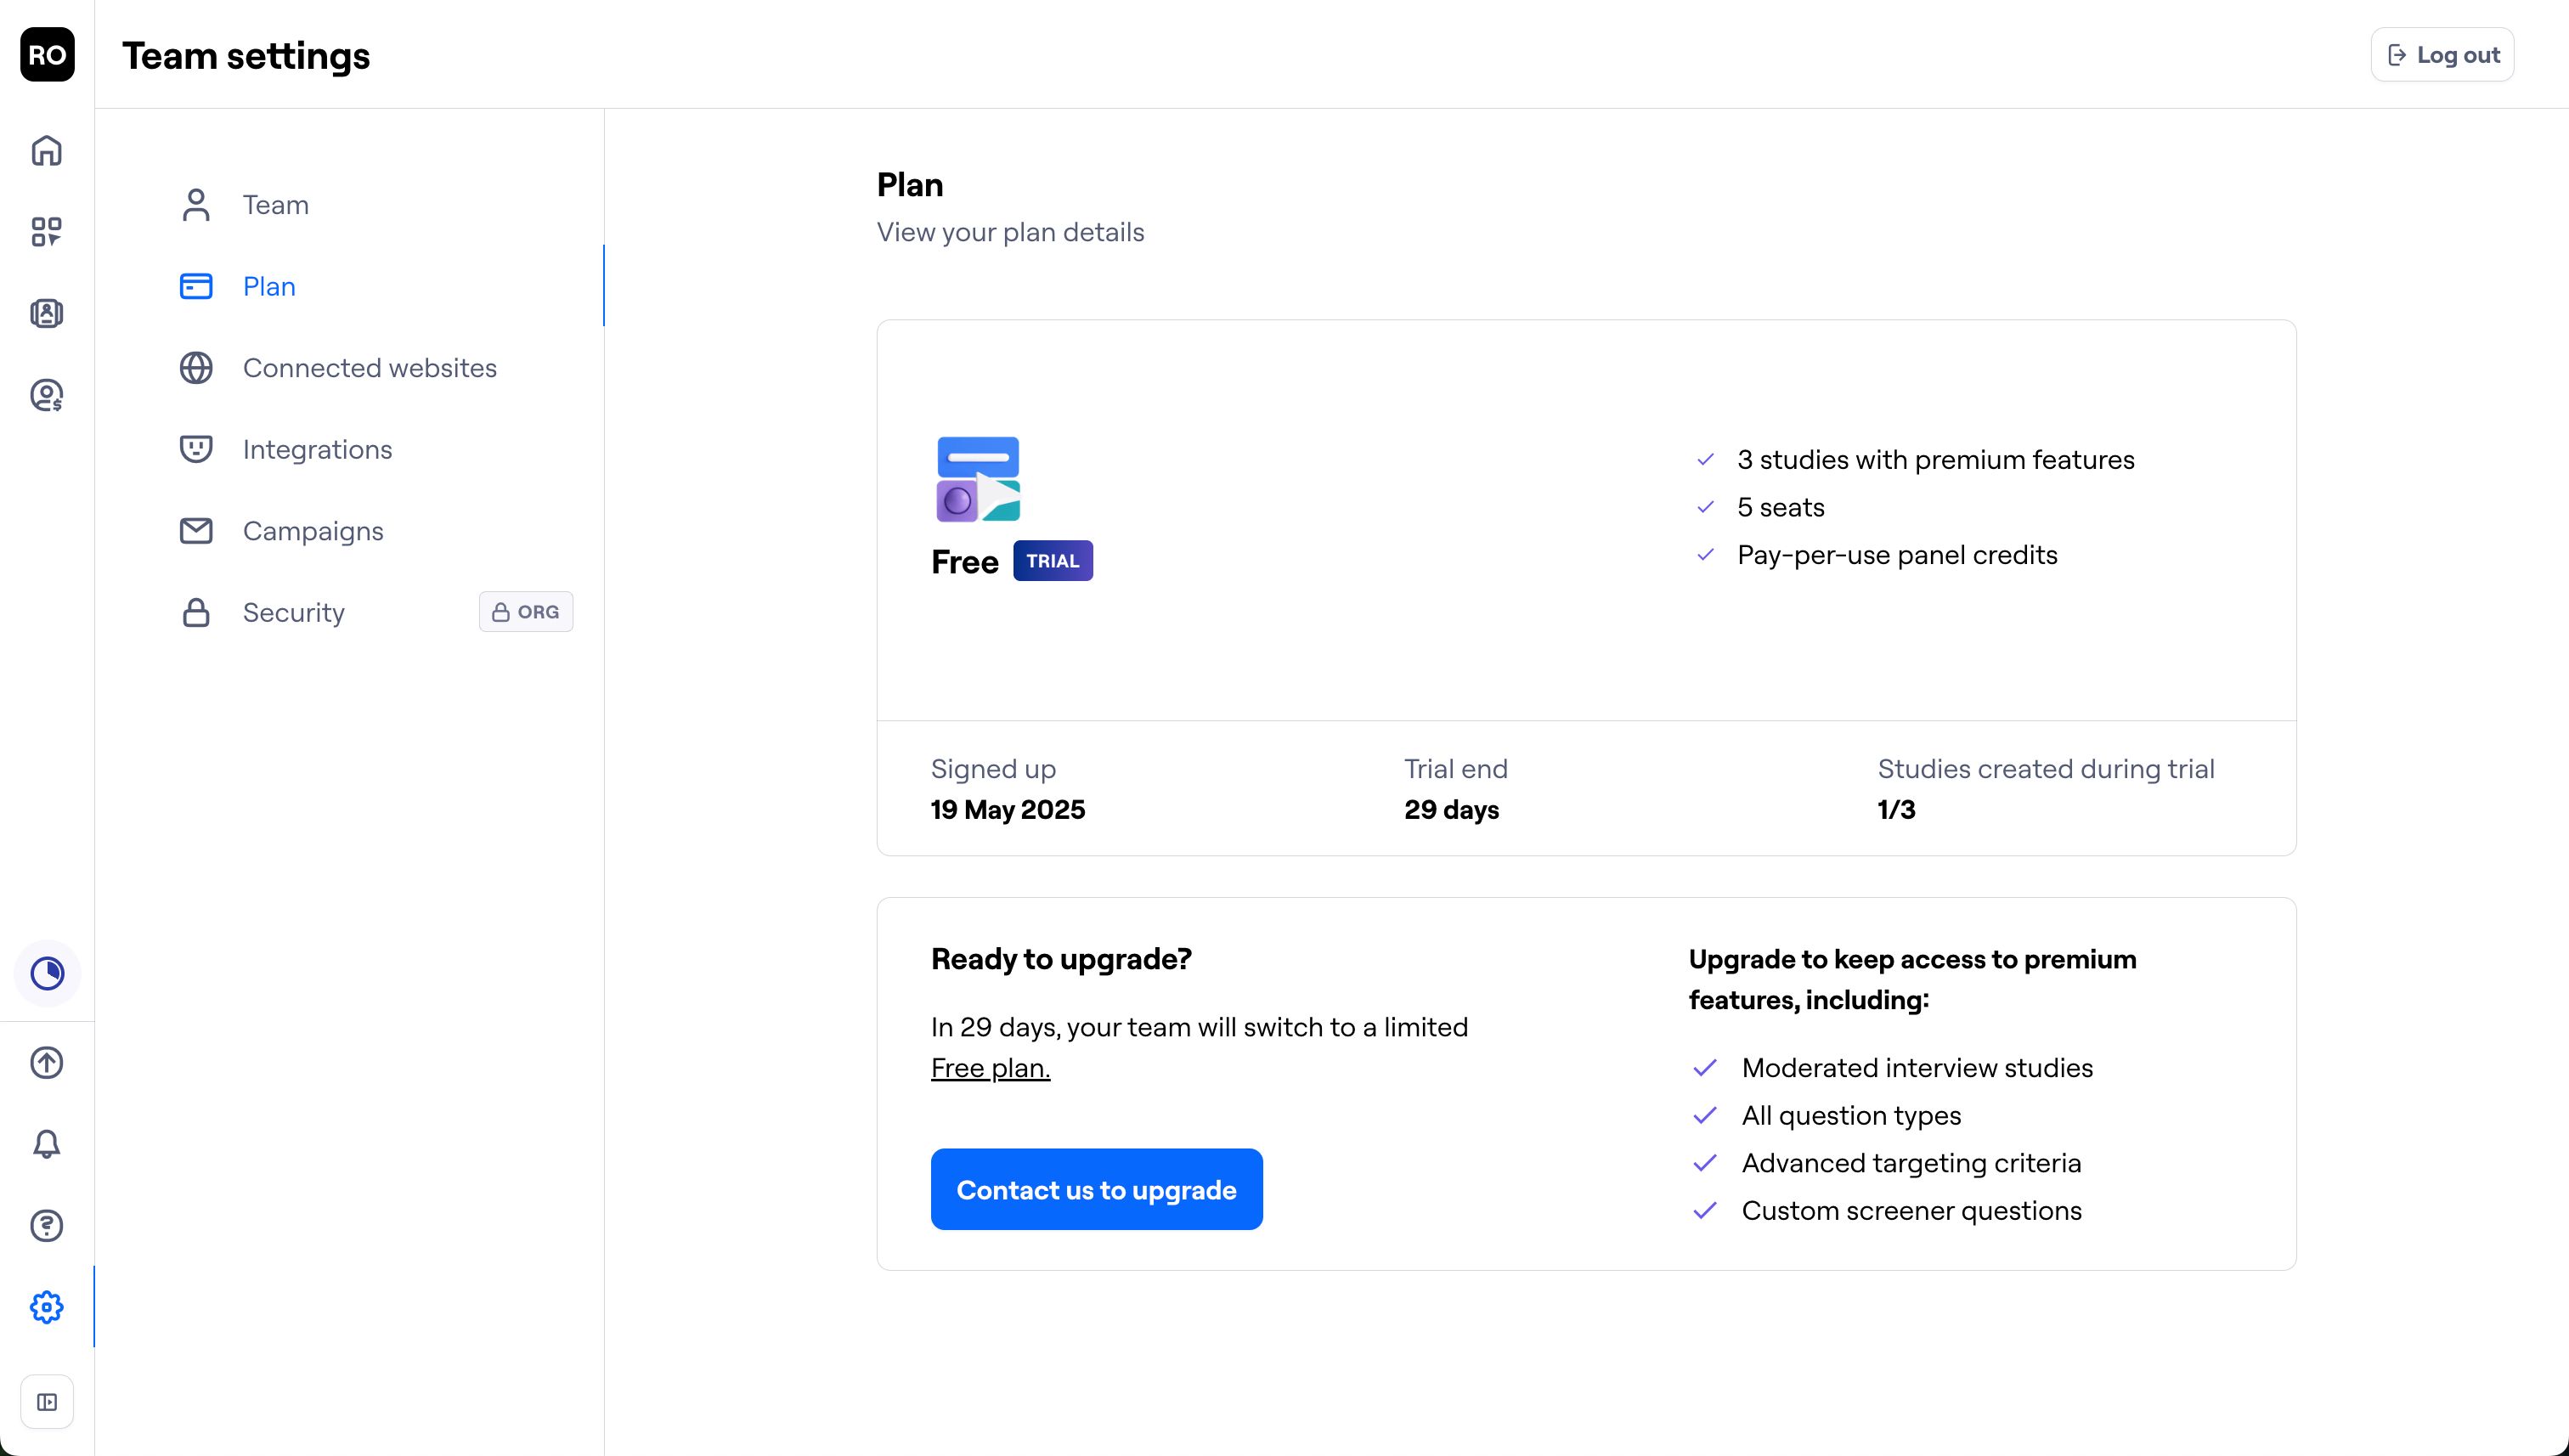Click the TRIAL badge
Viewport: 2569px width, 1456px height.
(x=1053, y=561)
